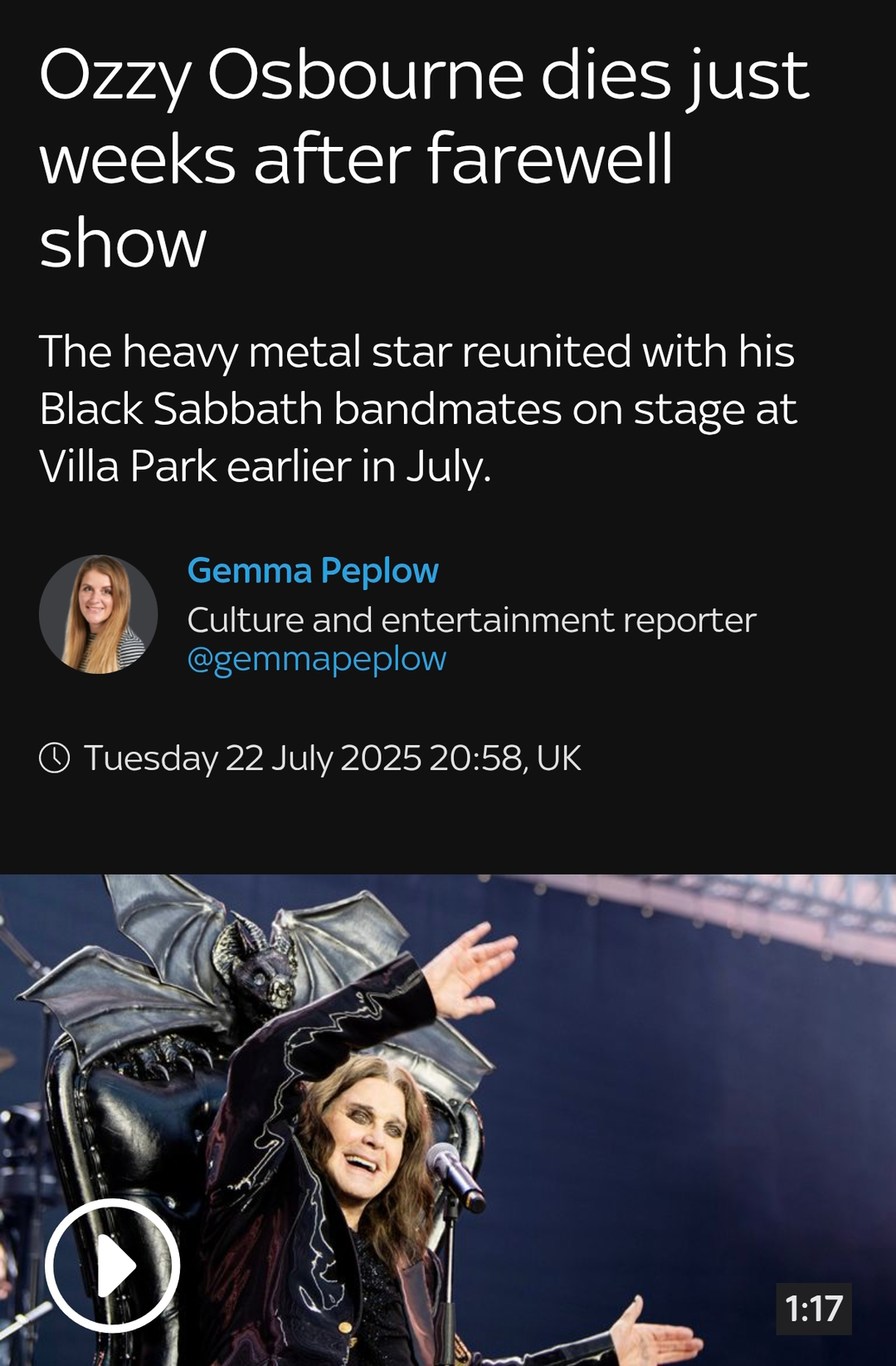Screen dimensions: 896x1366
Task: Click the Culture and entertainment reporter label
Action: [471, 620]
